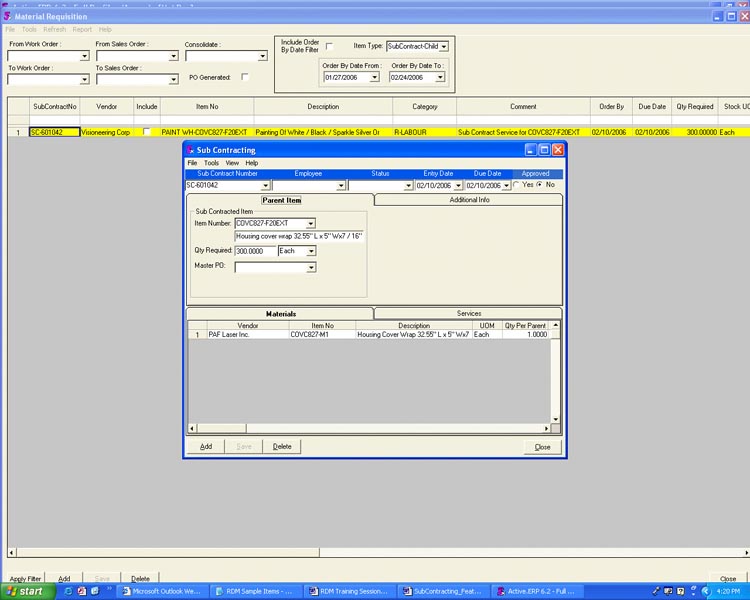
Task: Click the Material Requisition window icon
Action: [x=7, y=17]
